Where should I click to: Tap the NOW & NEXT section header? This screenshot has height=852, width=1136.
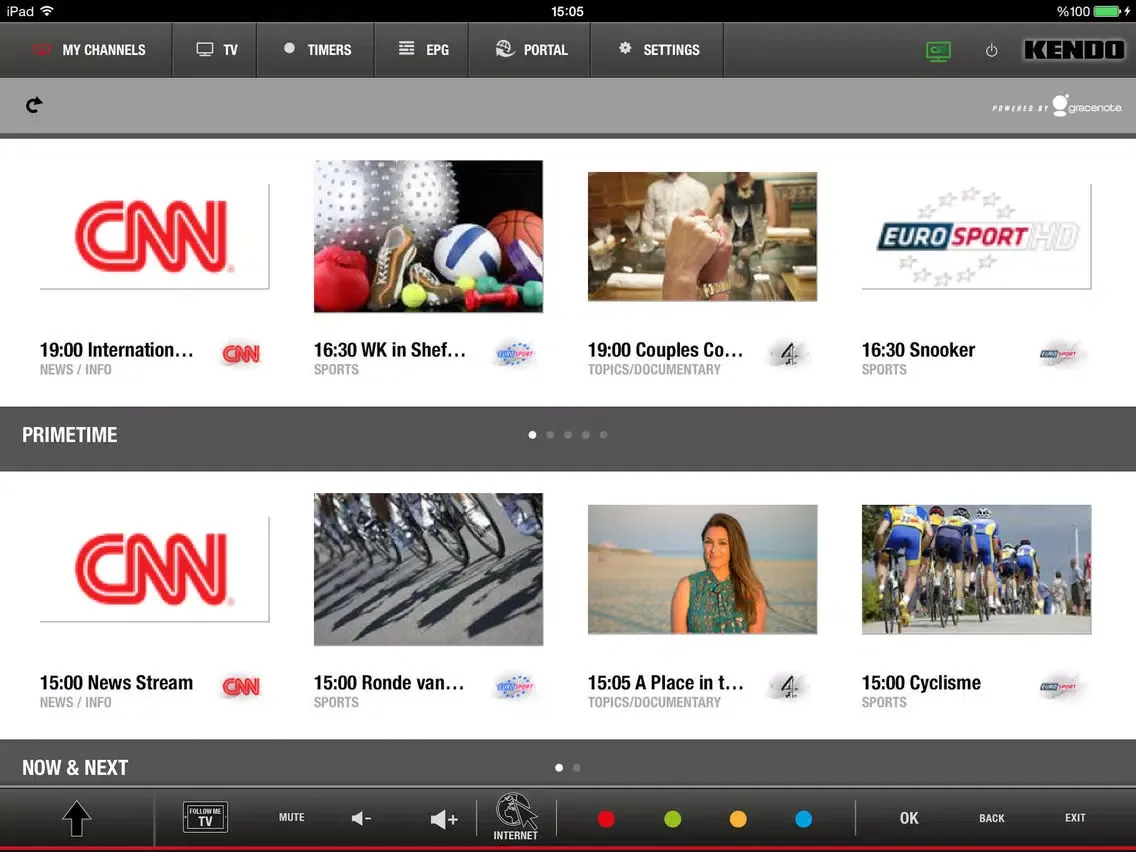pyautogui.click(x=75, y=767)
